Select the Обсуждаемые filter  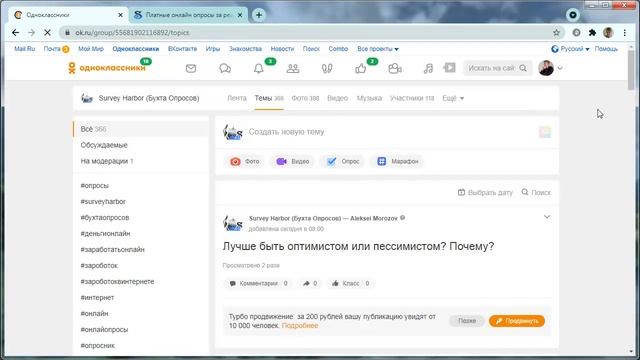click(x=104, y=145)
